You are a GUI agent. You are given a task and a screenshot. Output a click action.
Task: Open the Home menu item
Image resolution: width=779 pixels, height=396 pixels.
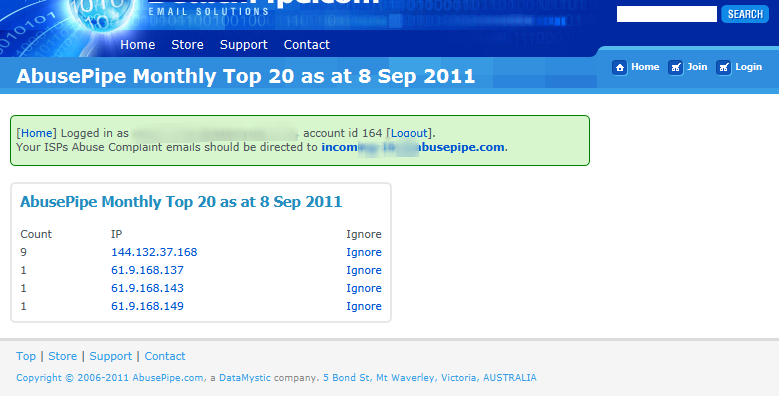(x=138, y=45)
